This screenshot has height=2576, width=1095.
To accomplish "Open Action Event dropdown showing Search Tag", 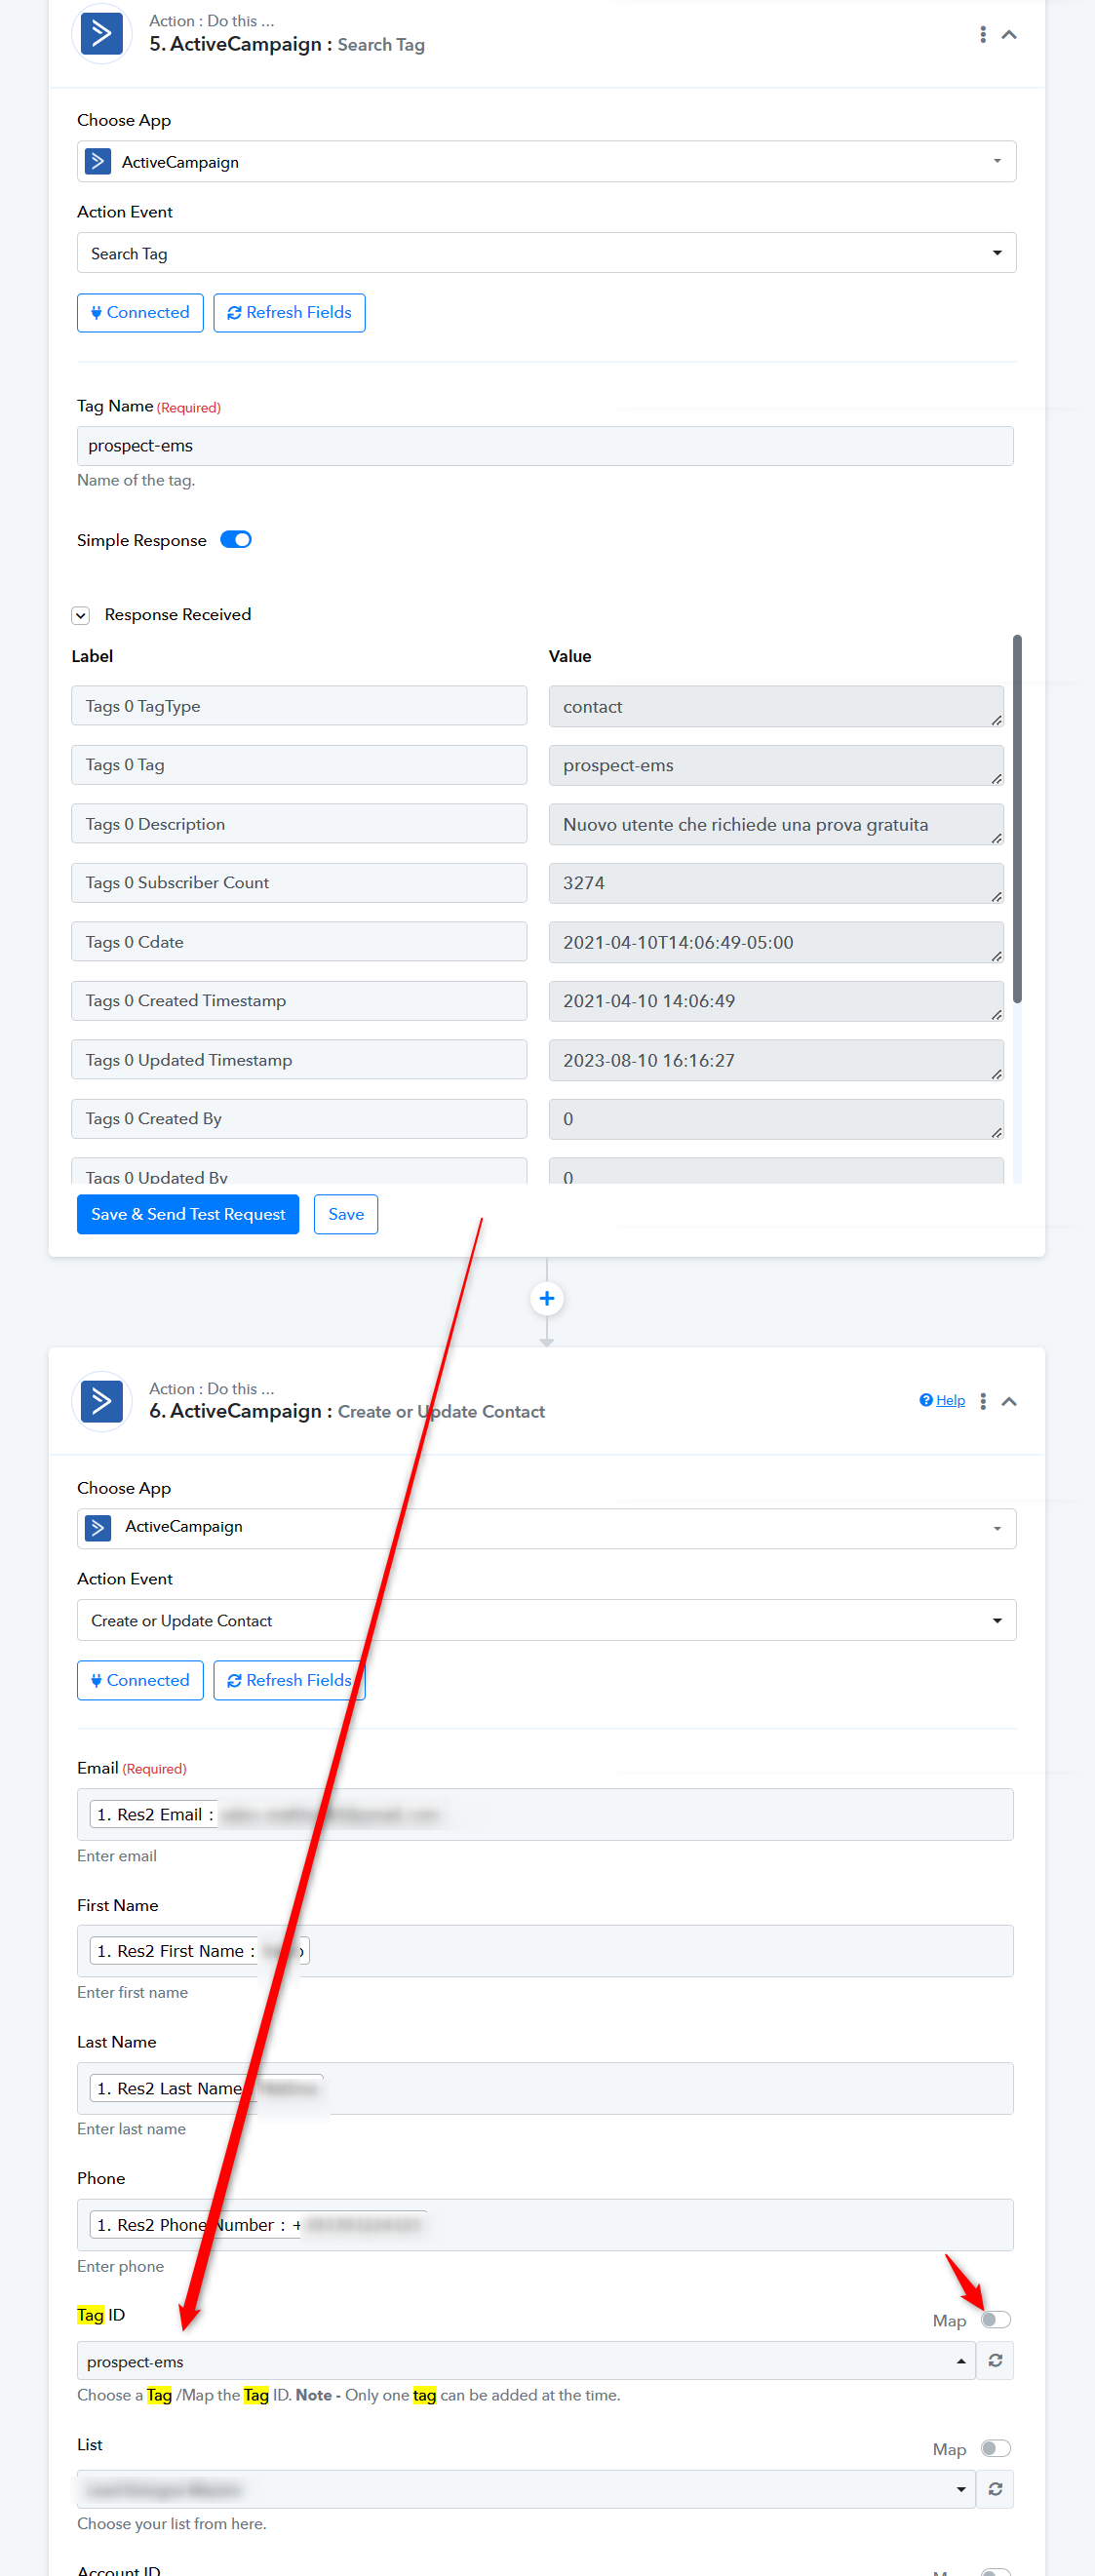I will (x=546, y=253).
